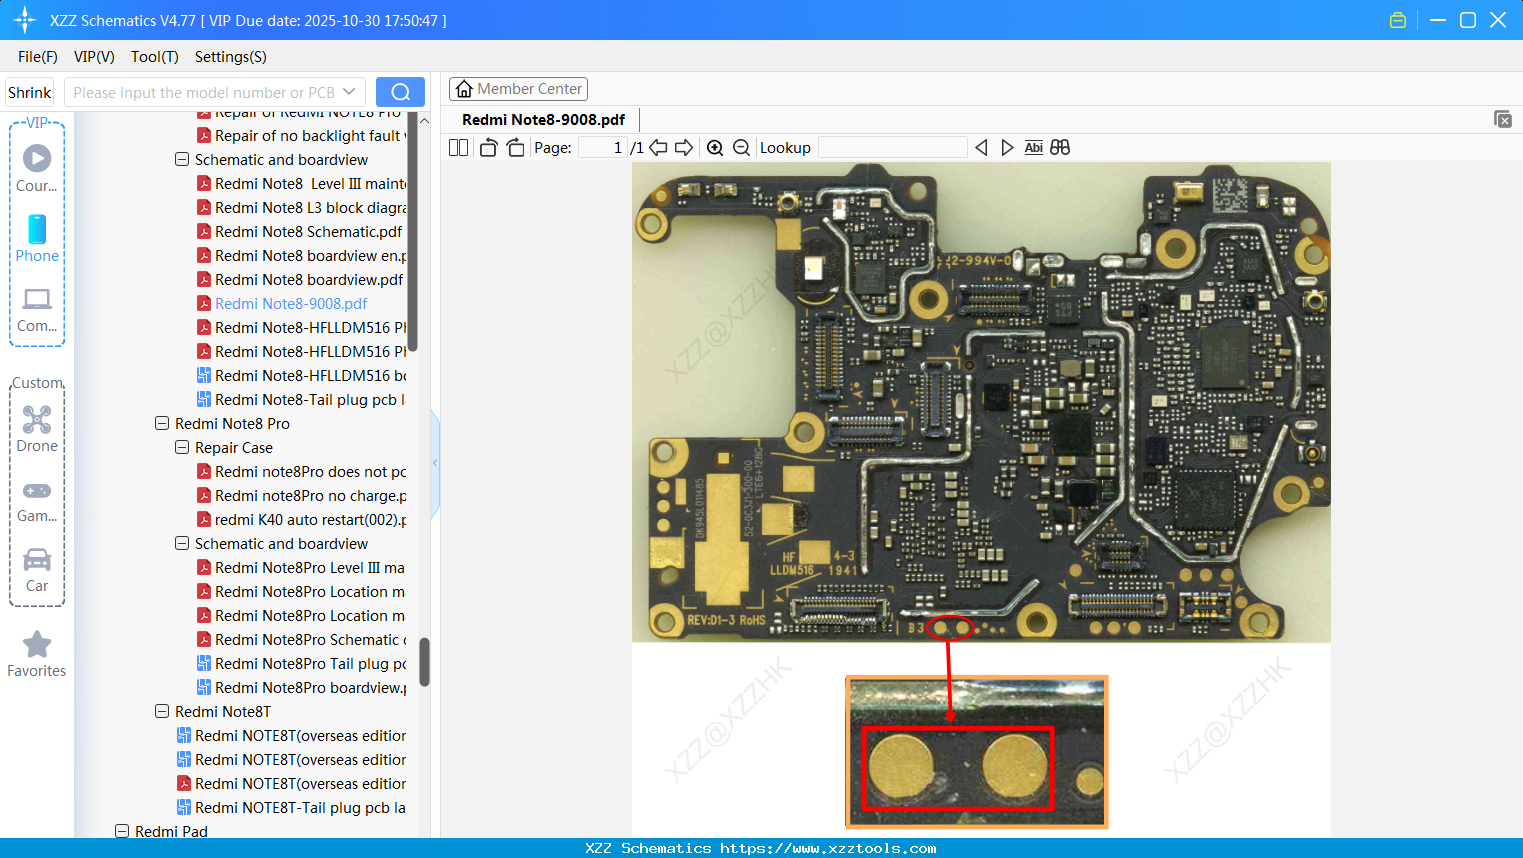The image size is (1523, 858).
Task: Toggle the Abi match-case text option
Action: coord(1033,148)
